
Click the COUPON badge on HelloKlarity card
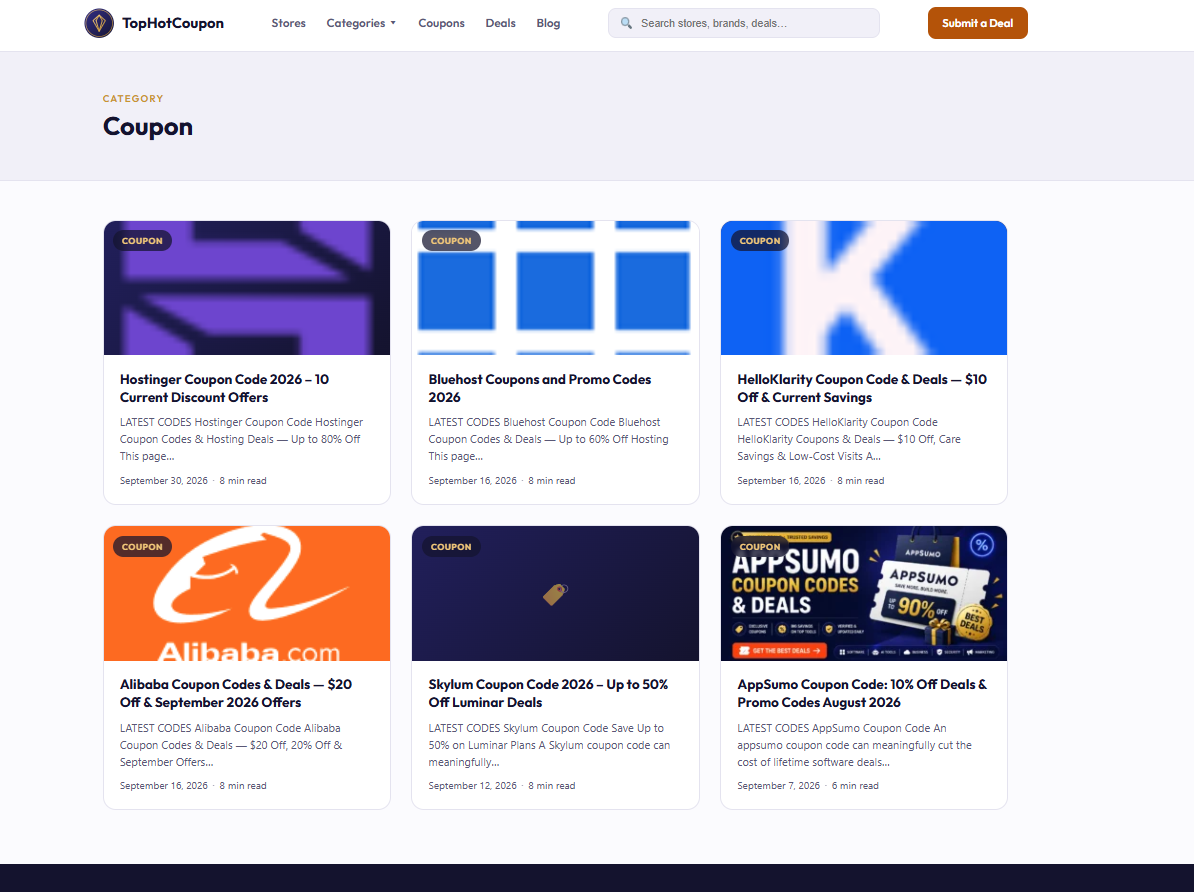(x=760, y=241)
